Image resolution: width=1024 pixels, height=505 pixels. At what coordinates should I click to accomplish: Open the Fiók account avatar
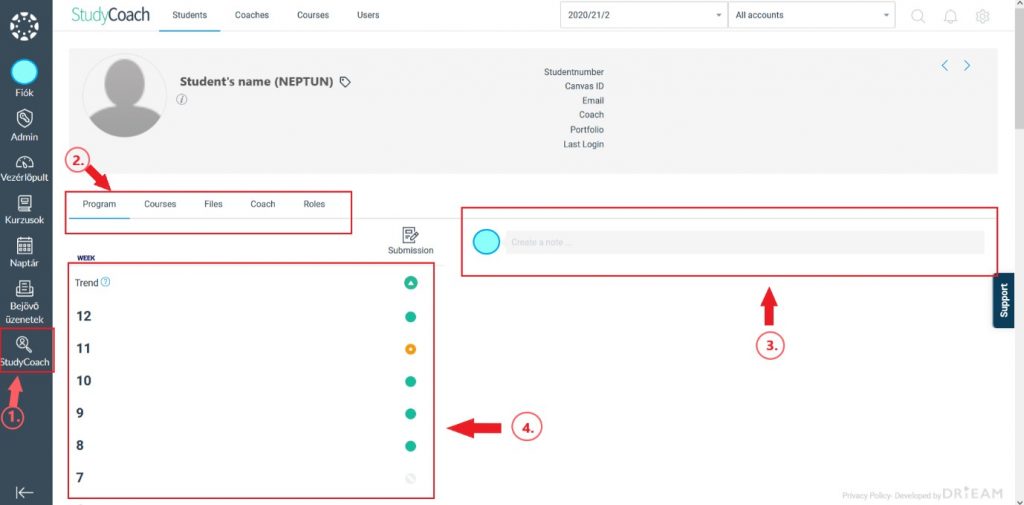pyautogui.click(x=25, y=72)
